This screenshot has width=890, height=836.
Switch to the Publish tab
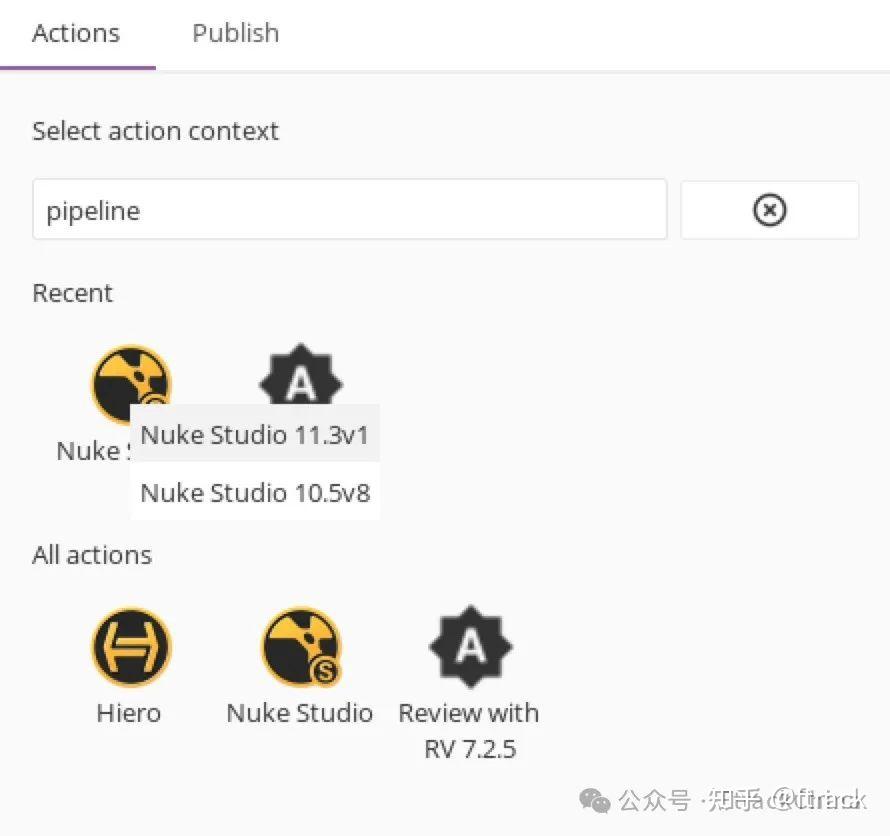coord(235,33)
